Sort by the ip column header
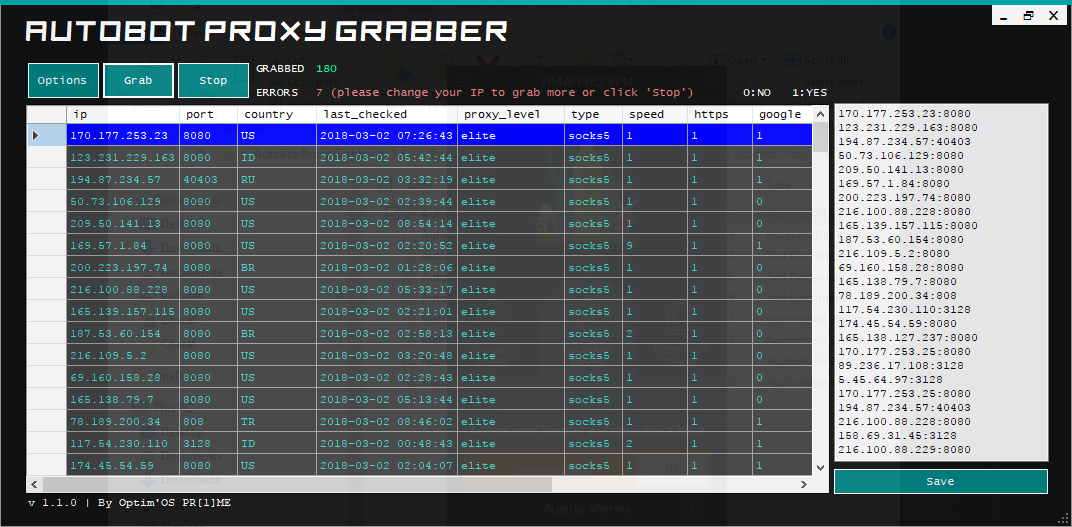 [x=123, y=114]
